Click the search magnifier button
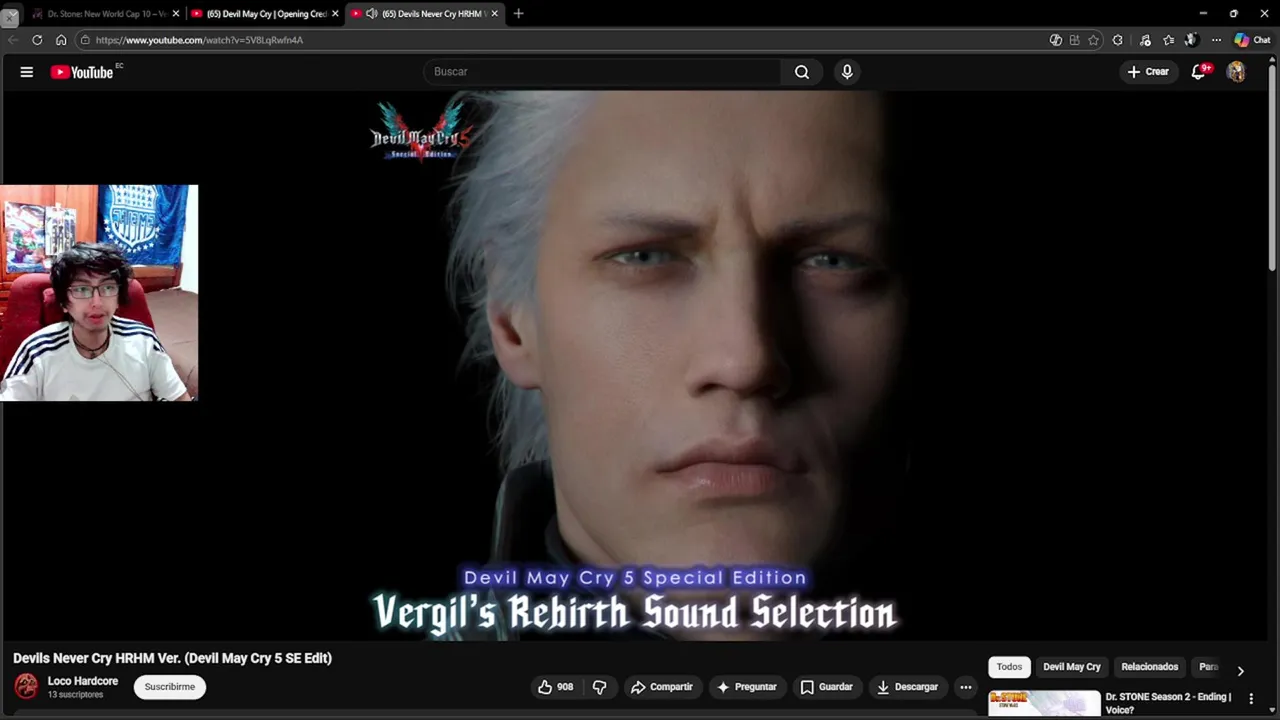Image resolution: width=1280 pixels, height=720 pixels. point(802,72)
